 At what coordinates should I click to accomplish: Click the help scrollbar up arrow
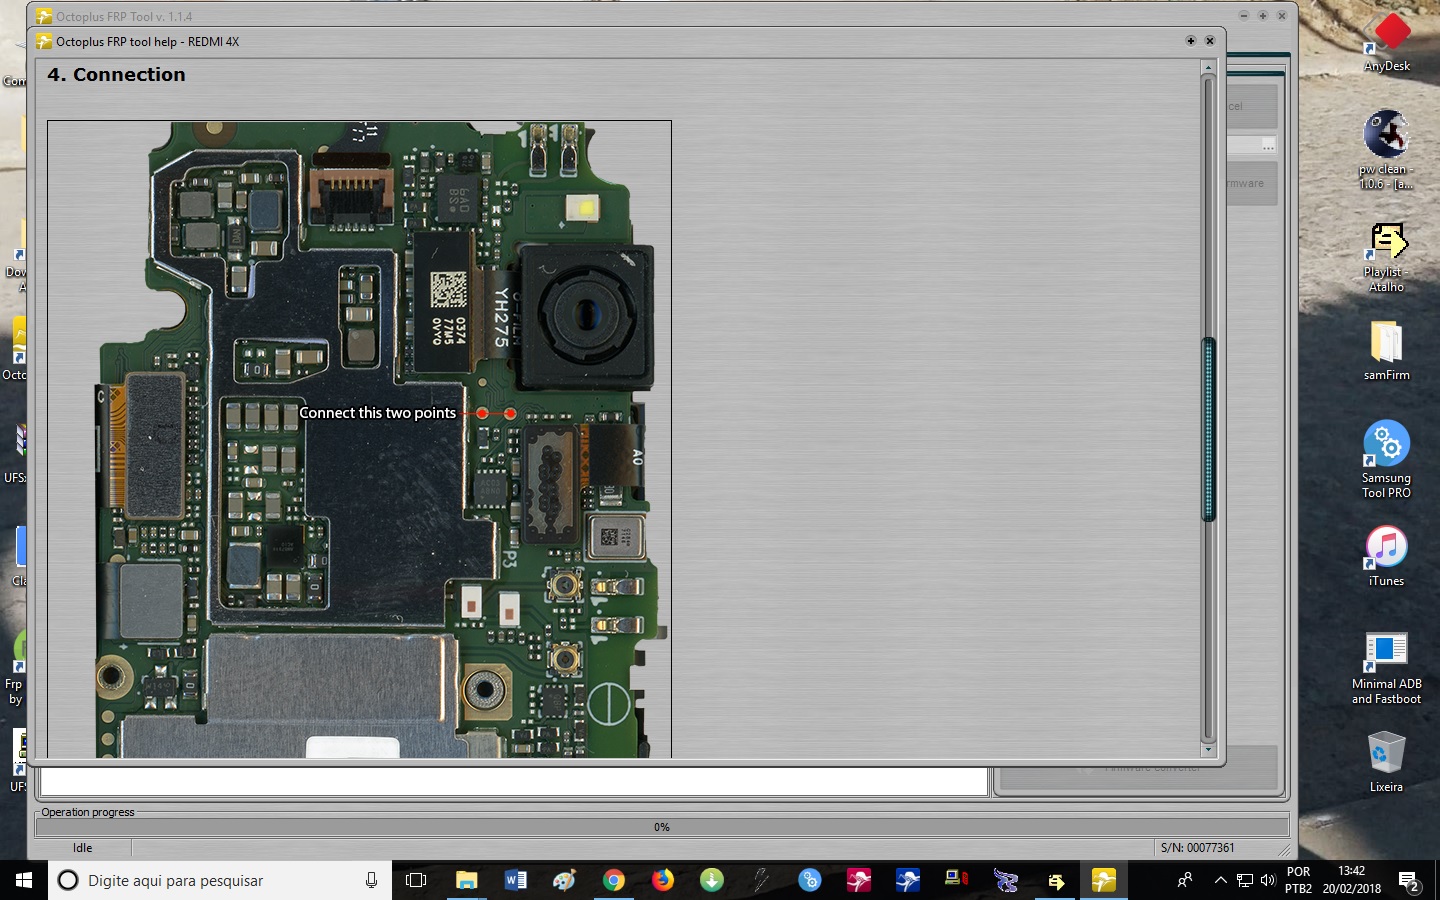(1208, 68)
